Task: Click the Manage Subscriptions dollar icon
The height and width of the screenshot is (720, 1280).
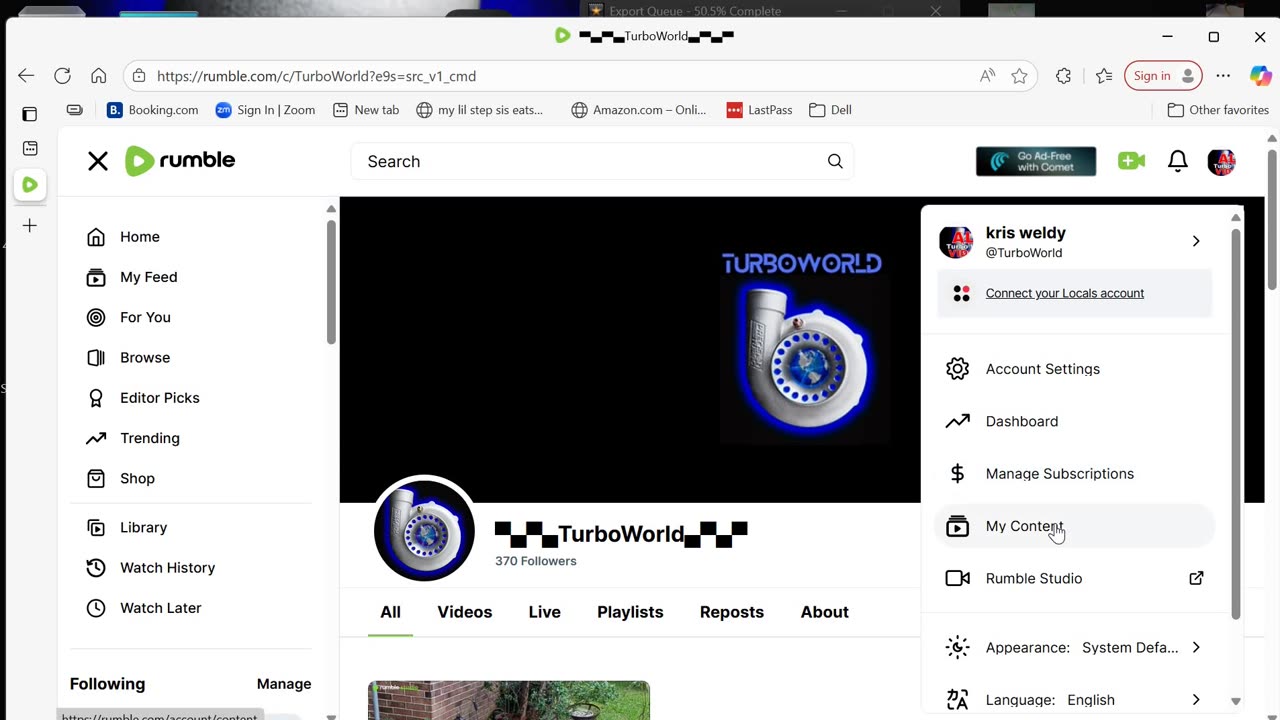Action: 958,474
